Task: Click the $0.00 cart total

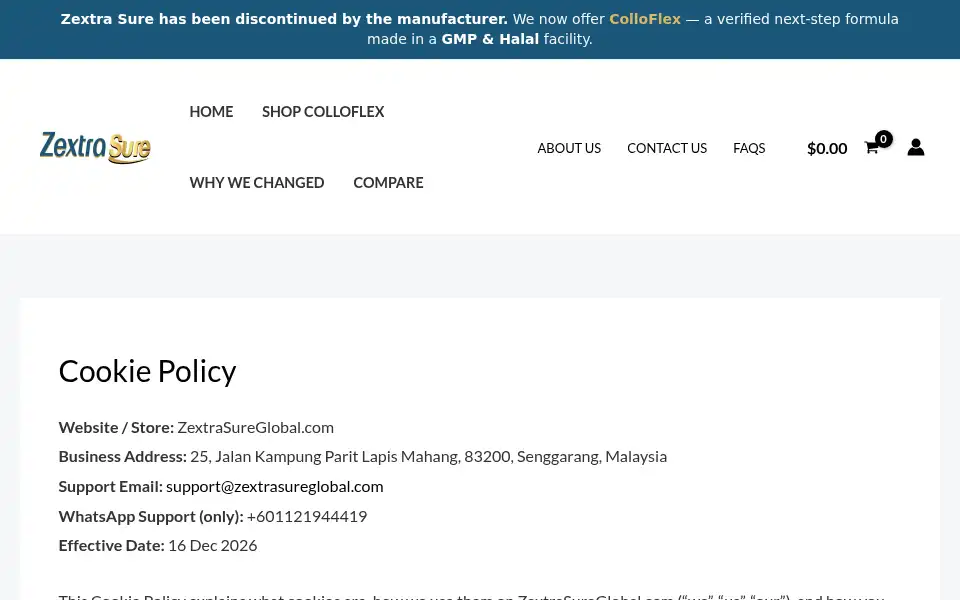Action: [827, 148]
